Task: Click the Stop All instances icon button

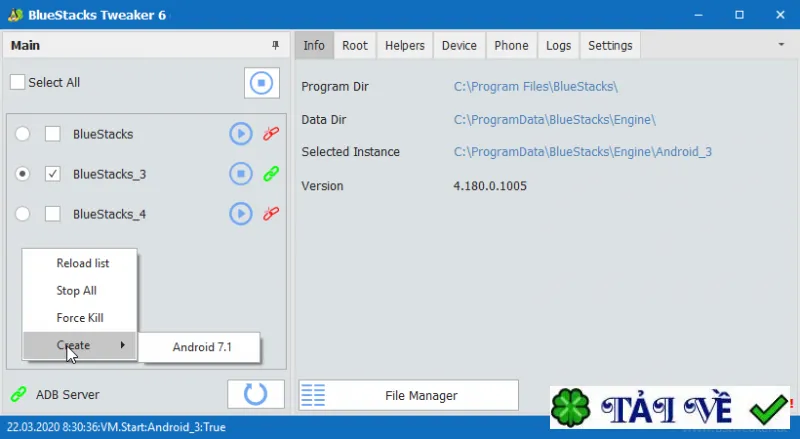Action: click(x=261, y=83)
